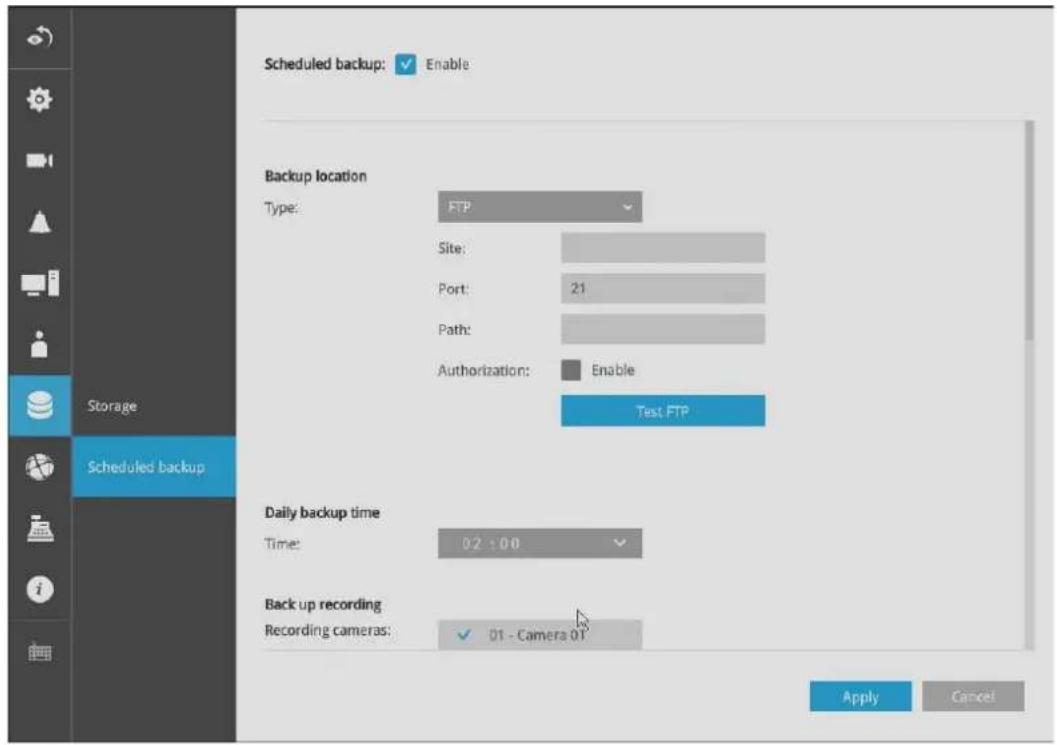Open the POS cash register icon
This screenshot has height=745, width=1057.
click(40, 528)
